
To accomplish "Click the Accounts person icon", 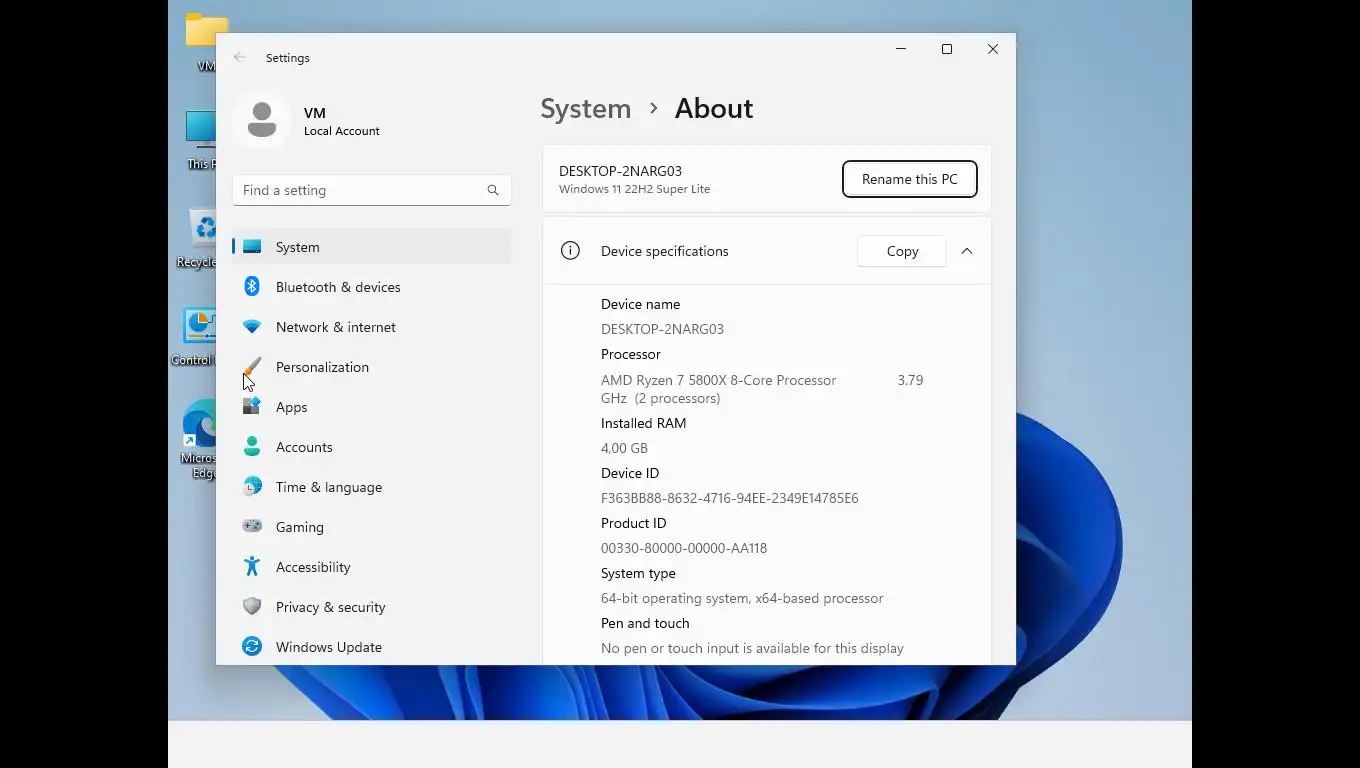I will [252, 447].
